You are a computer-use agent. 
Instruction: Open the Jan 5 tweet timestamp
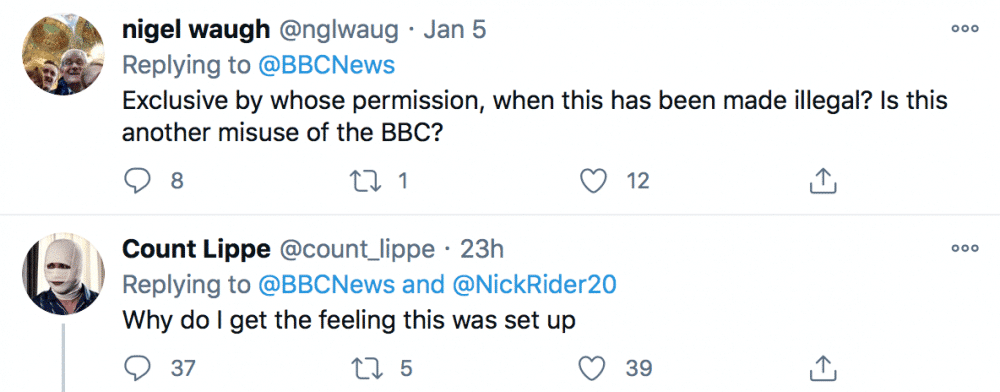(x=454, y=31)
